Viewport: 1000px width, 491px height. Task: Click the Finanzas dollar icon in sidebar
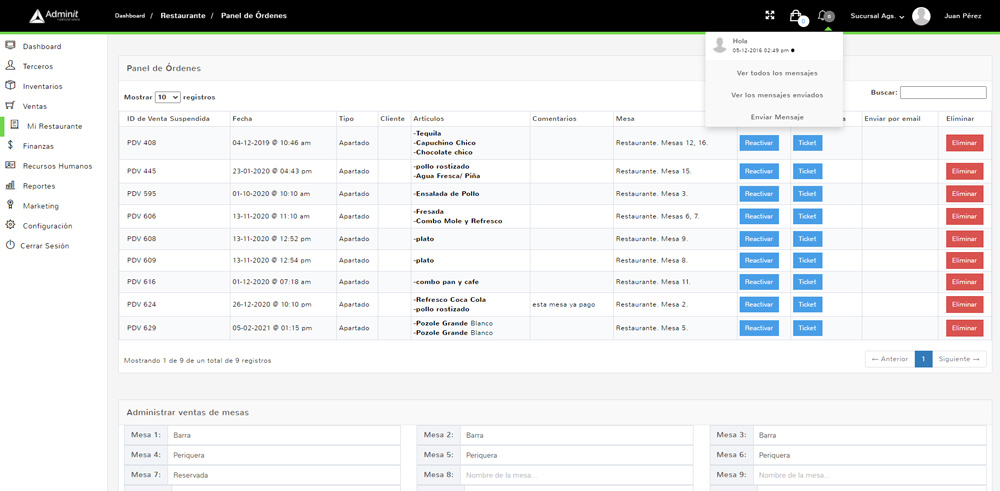[x=10, y=146]
